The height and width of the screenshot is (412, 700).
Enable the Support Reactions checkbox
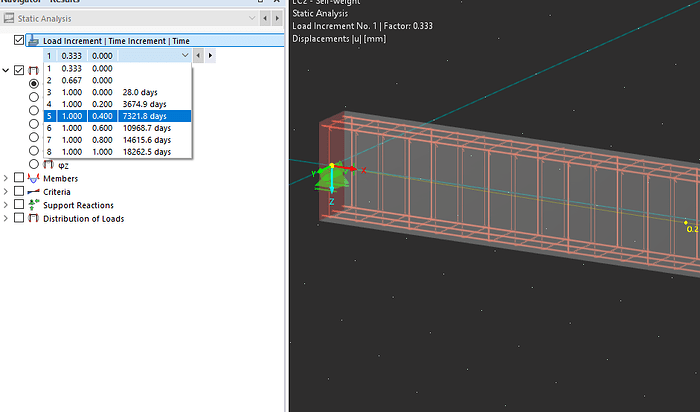[x=19, y=204]
